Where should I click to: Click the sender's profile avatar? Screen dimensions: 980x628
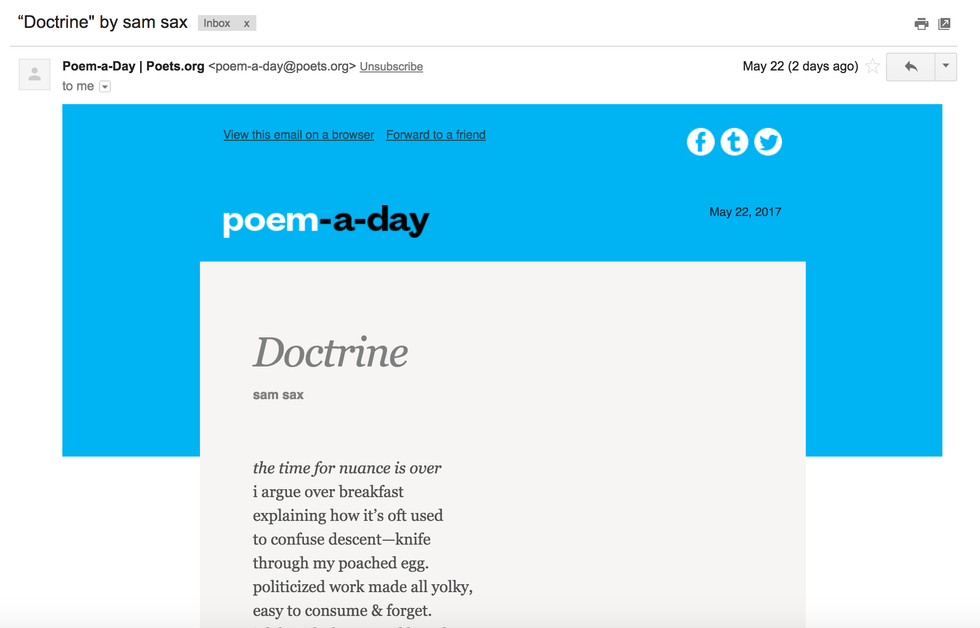(35, 74)
